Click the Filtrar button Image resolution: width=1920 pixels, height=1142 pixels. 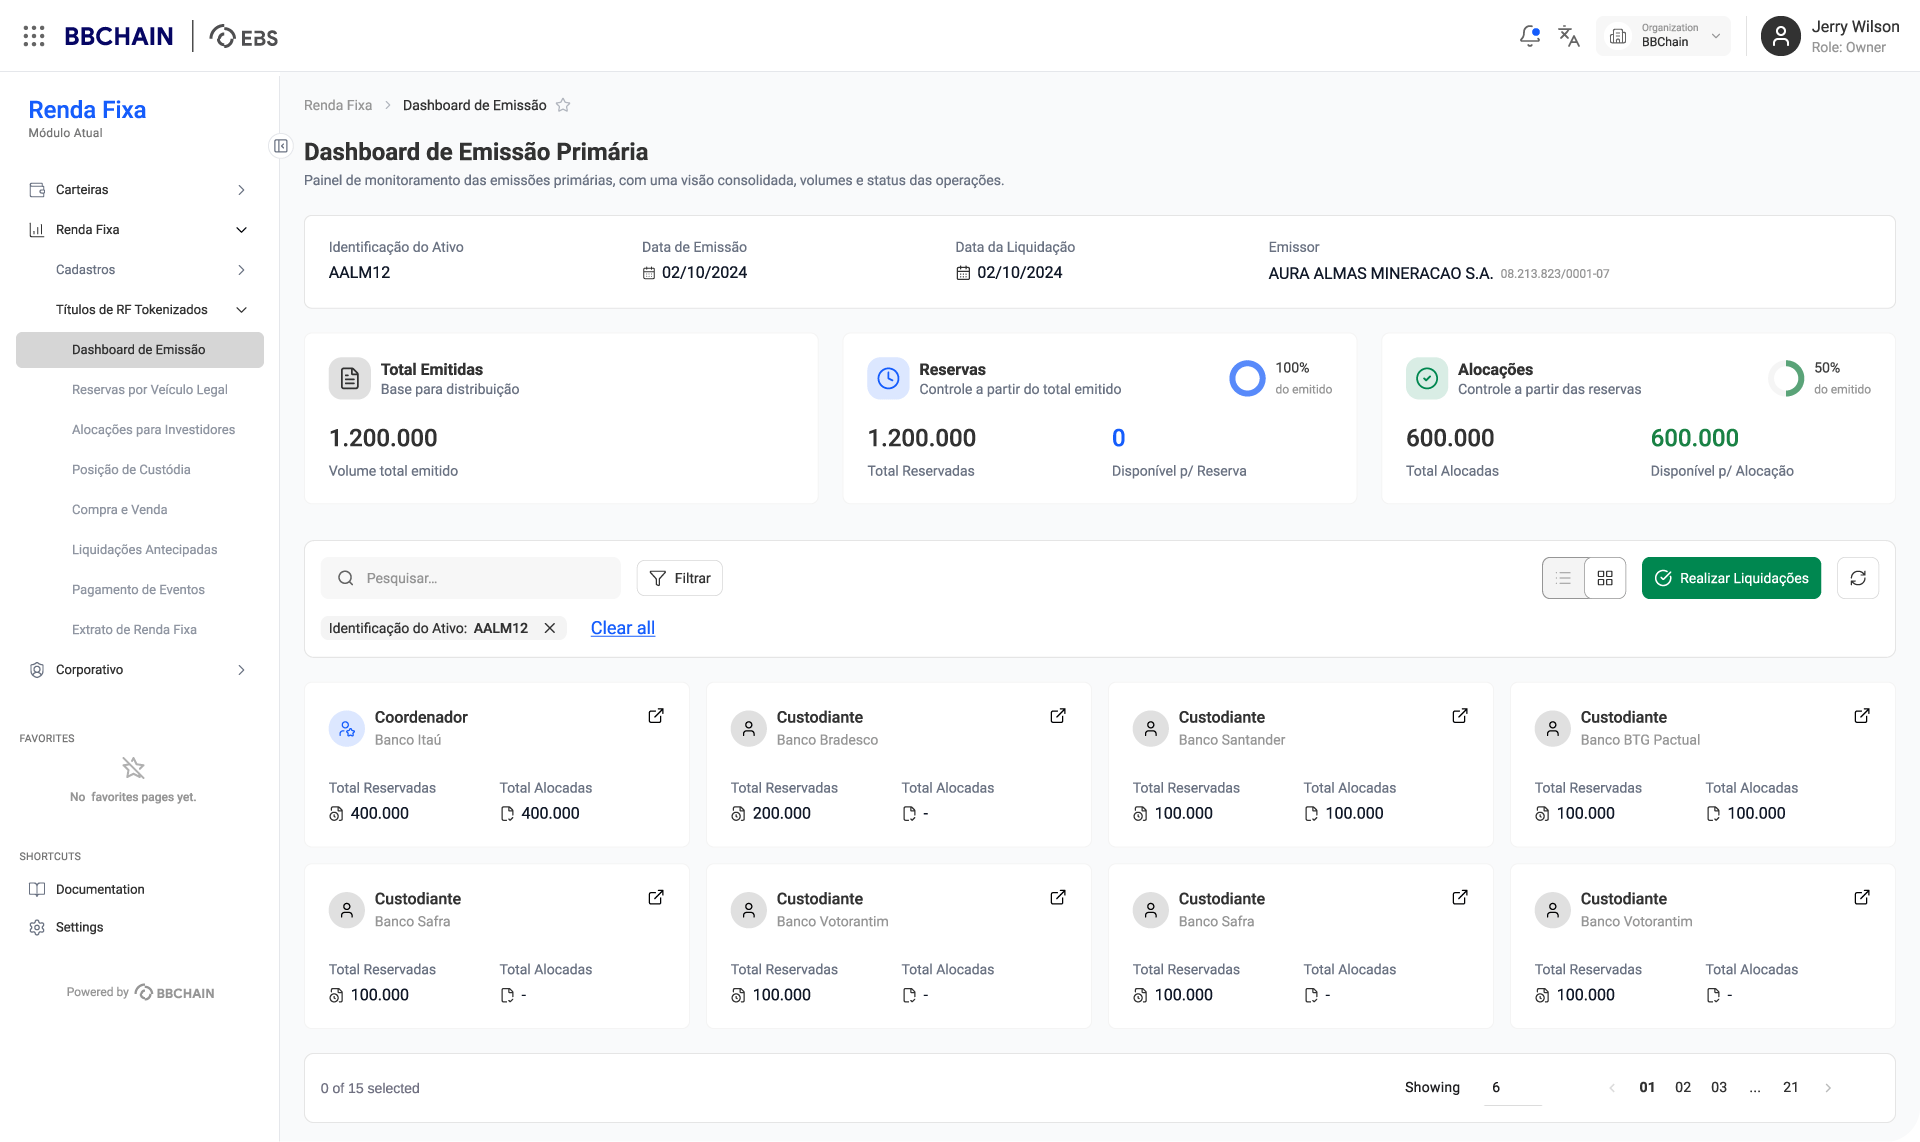pos(680,578)
